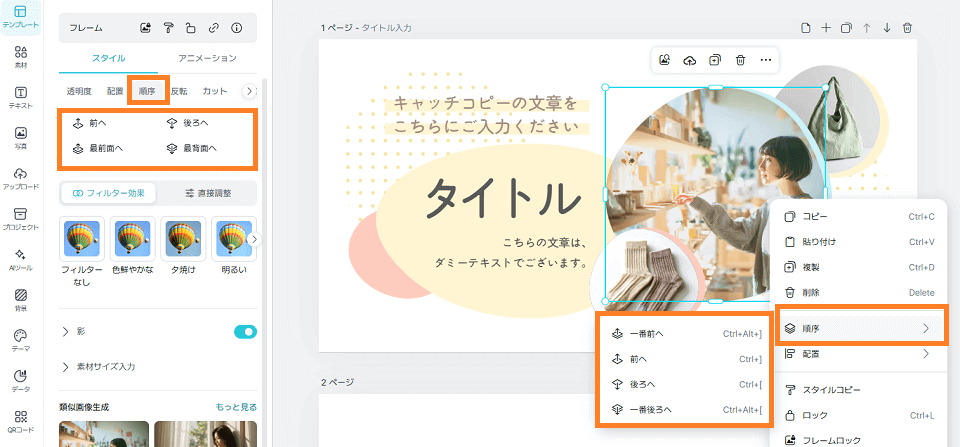
Task: Select the 透明度 style option
Action: (79, 91)
